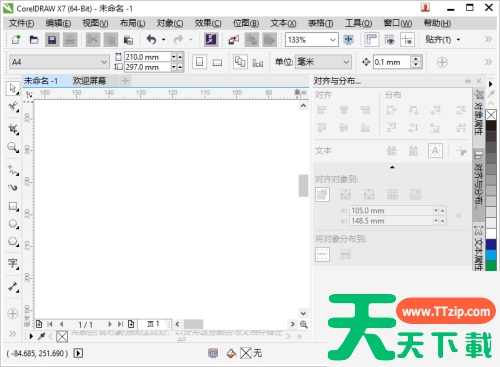Toggle show guidelines button
Screen dimensions: 500x367
408,40
